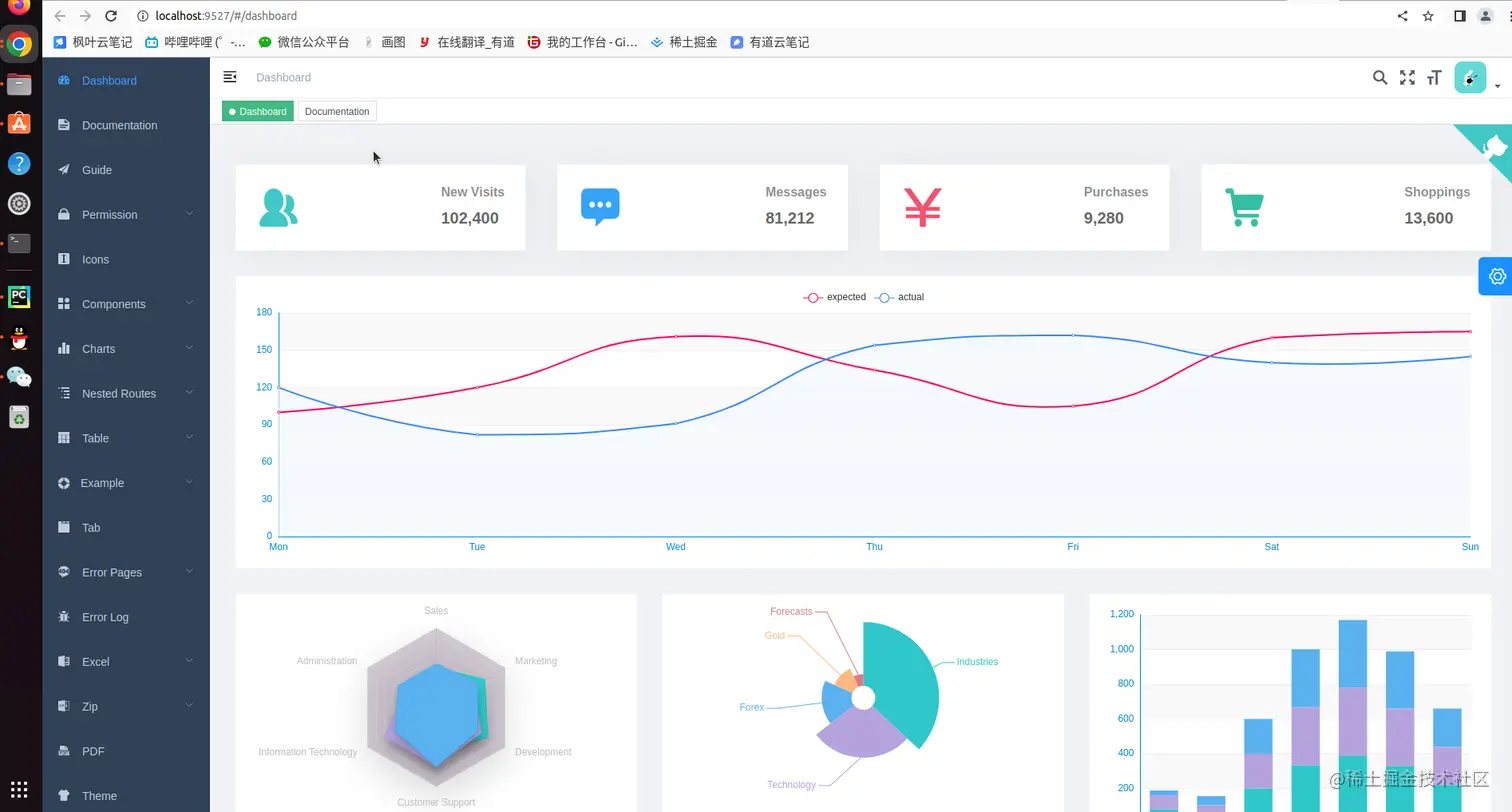Open the font size selector icon
1512x812 pixels.
1434,77
